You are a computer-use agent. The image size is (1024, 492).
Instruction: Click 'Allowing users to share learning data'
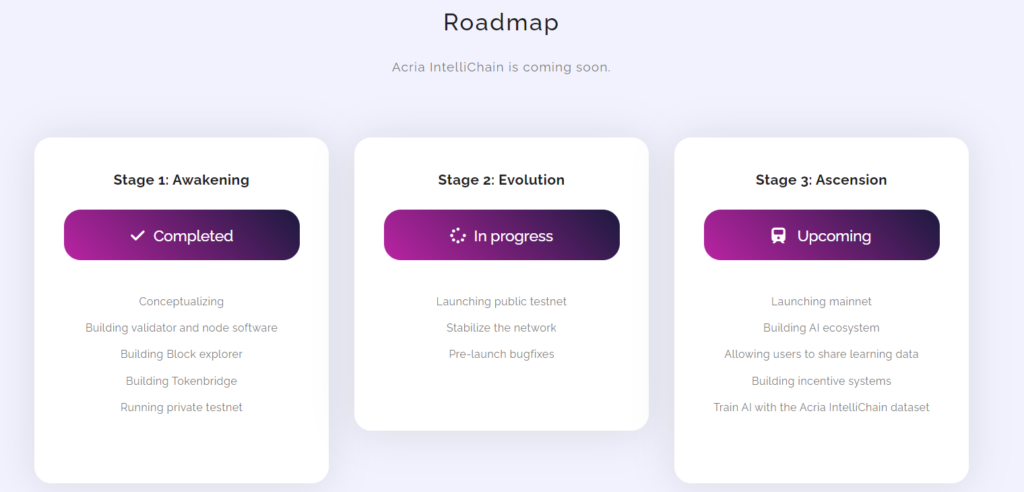[x=822, y=354]
